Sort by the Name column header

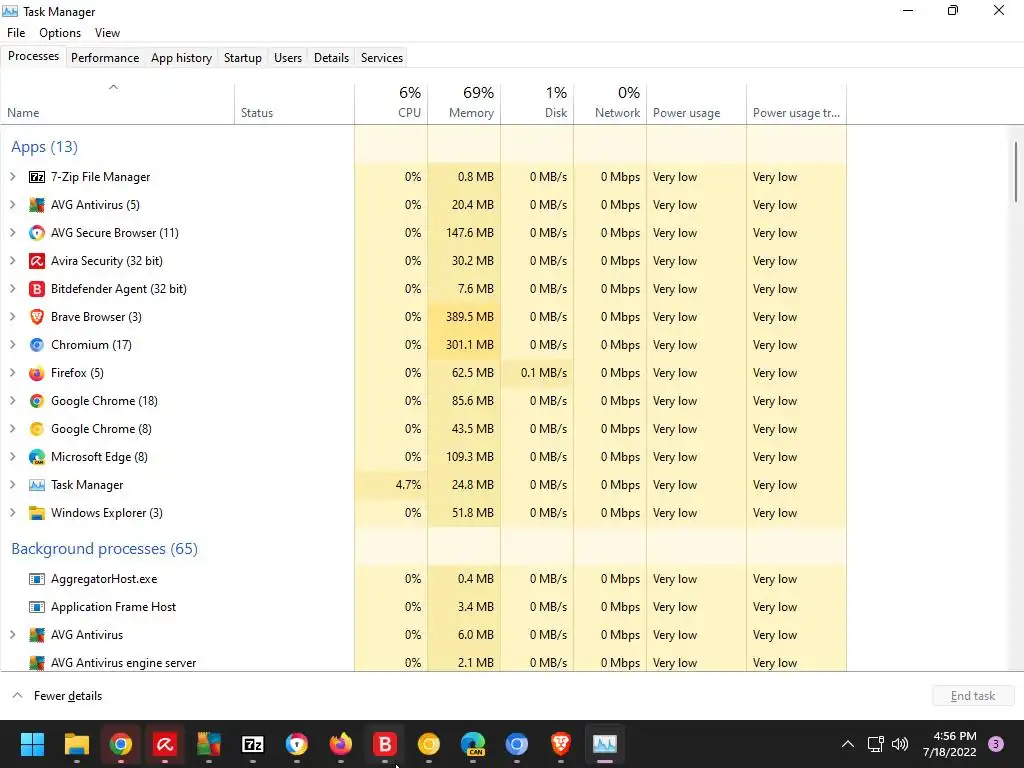pos(118,103)
